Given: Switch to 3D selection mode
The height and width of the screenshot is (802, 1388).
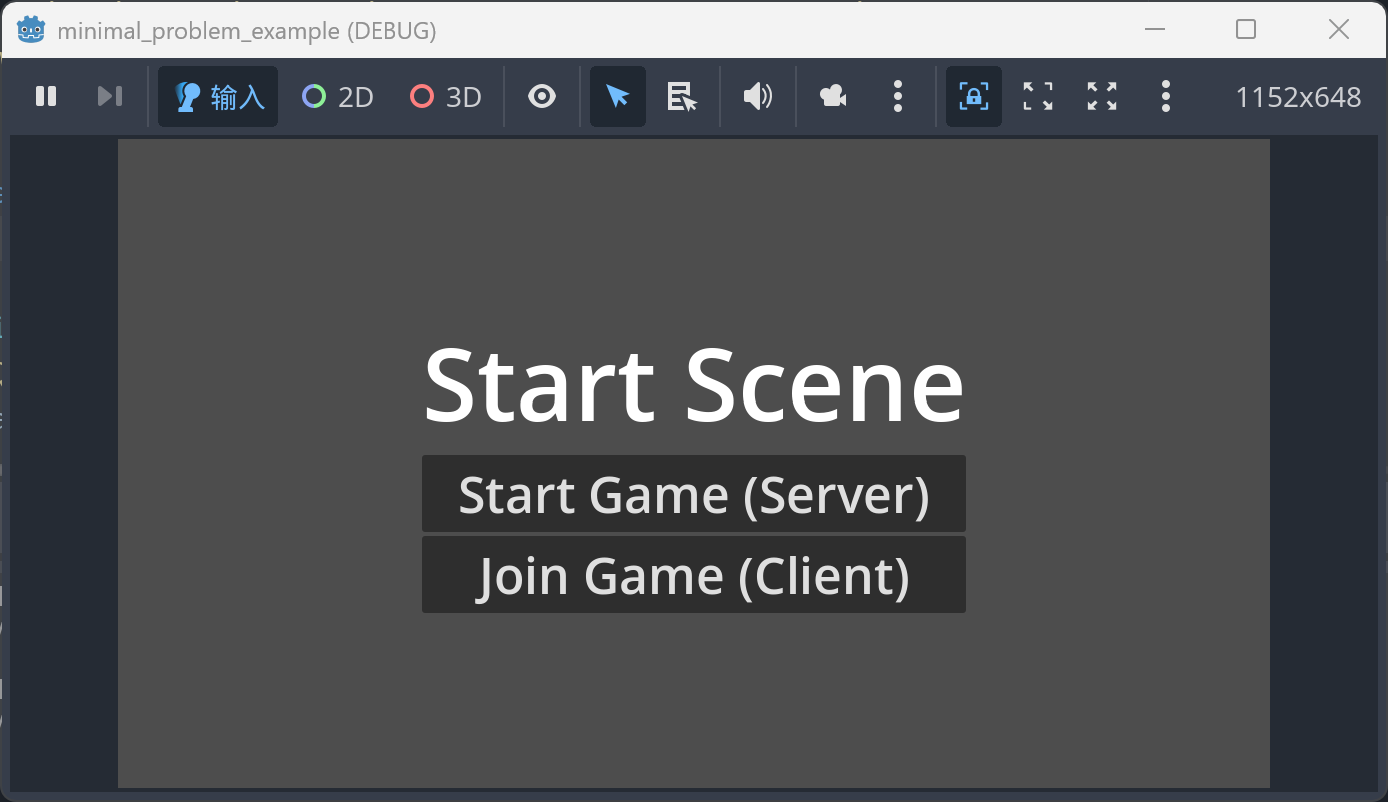Looking at the screenshot, I should point(445,96).
